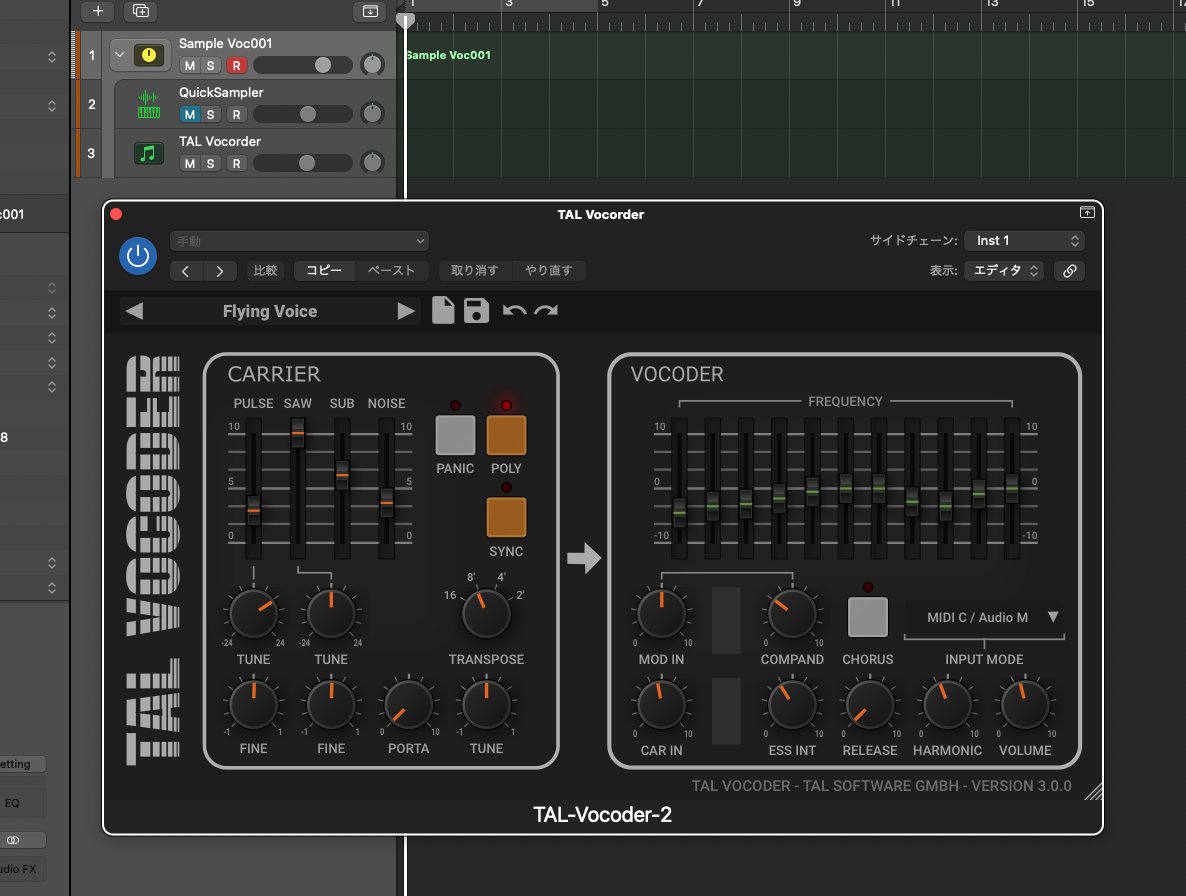The height and width of the screenshot is (896, 1186).
Task: Click the track header download-arrow icon
Action: pyautogui.click(x=370, y=11)
